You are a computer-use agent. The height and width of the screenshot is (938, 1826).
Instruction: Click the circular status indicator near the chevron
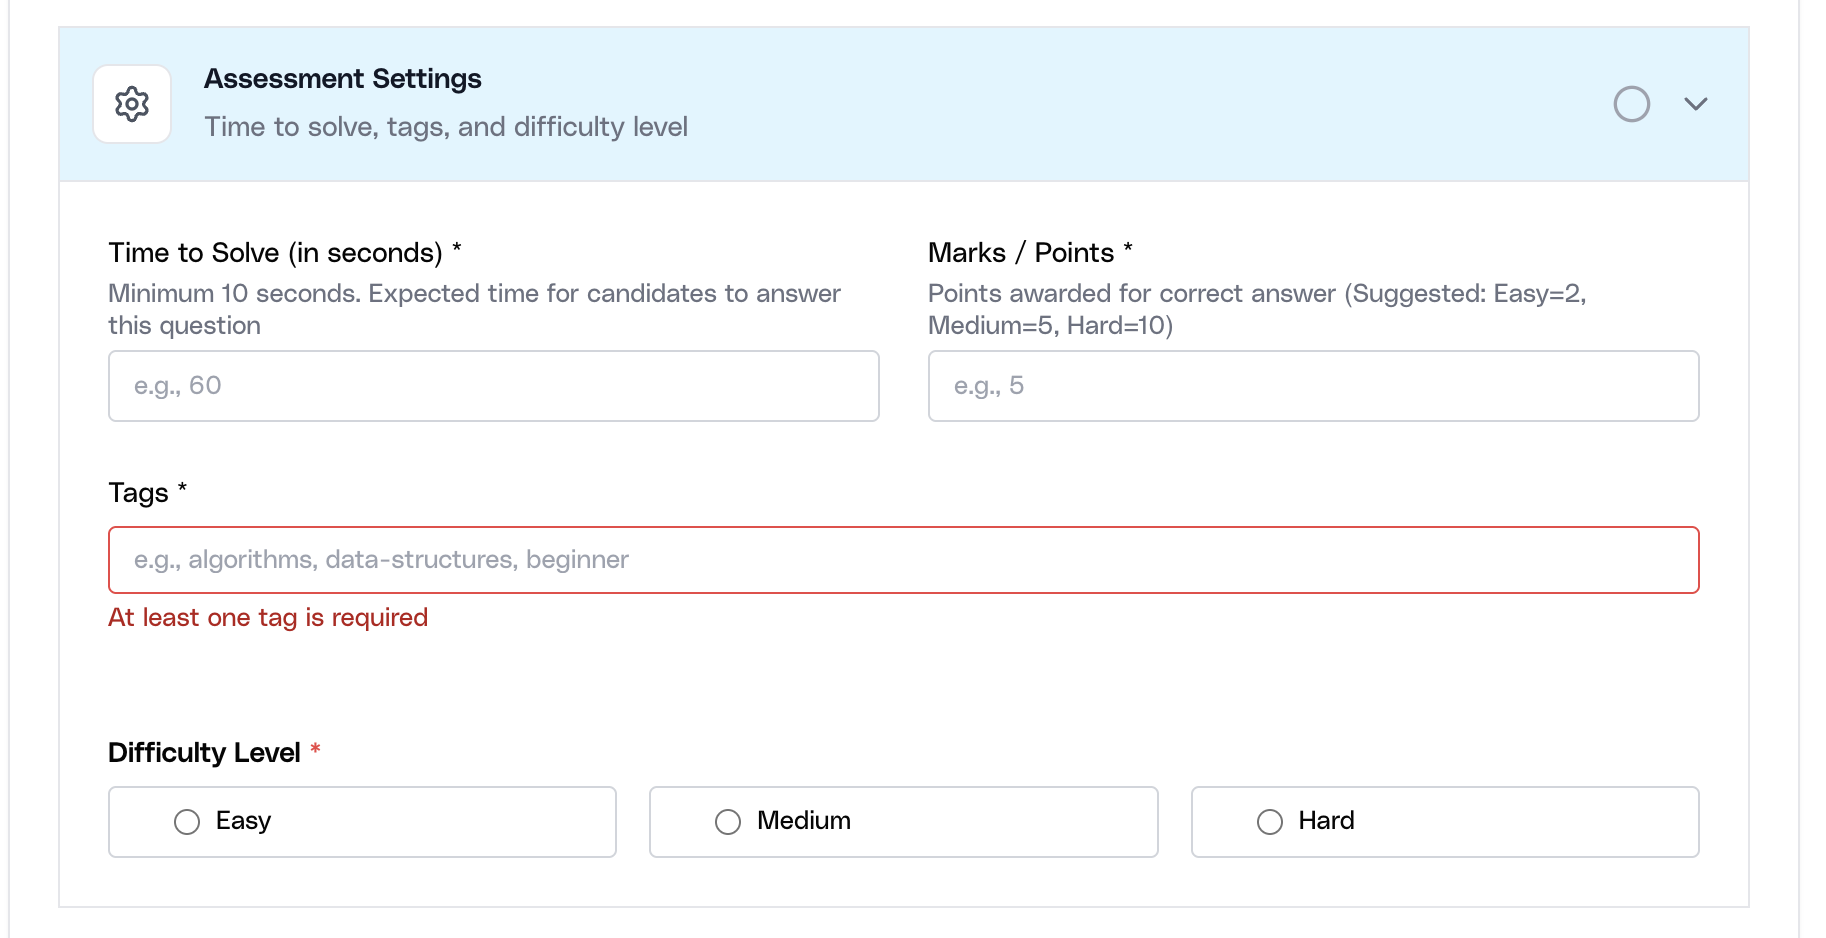pyautogui.click(x=1632, y=103)
